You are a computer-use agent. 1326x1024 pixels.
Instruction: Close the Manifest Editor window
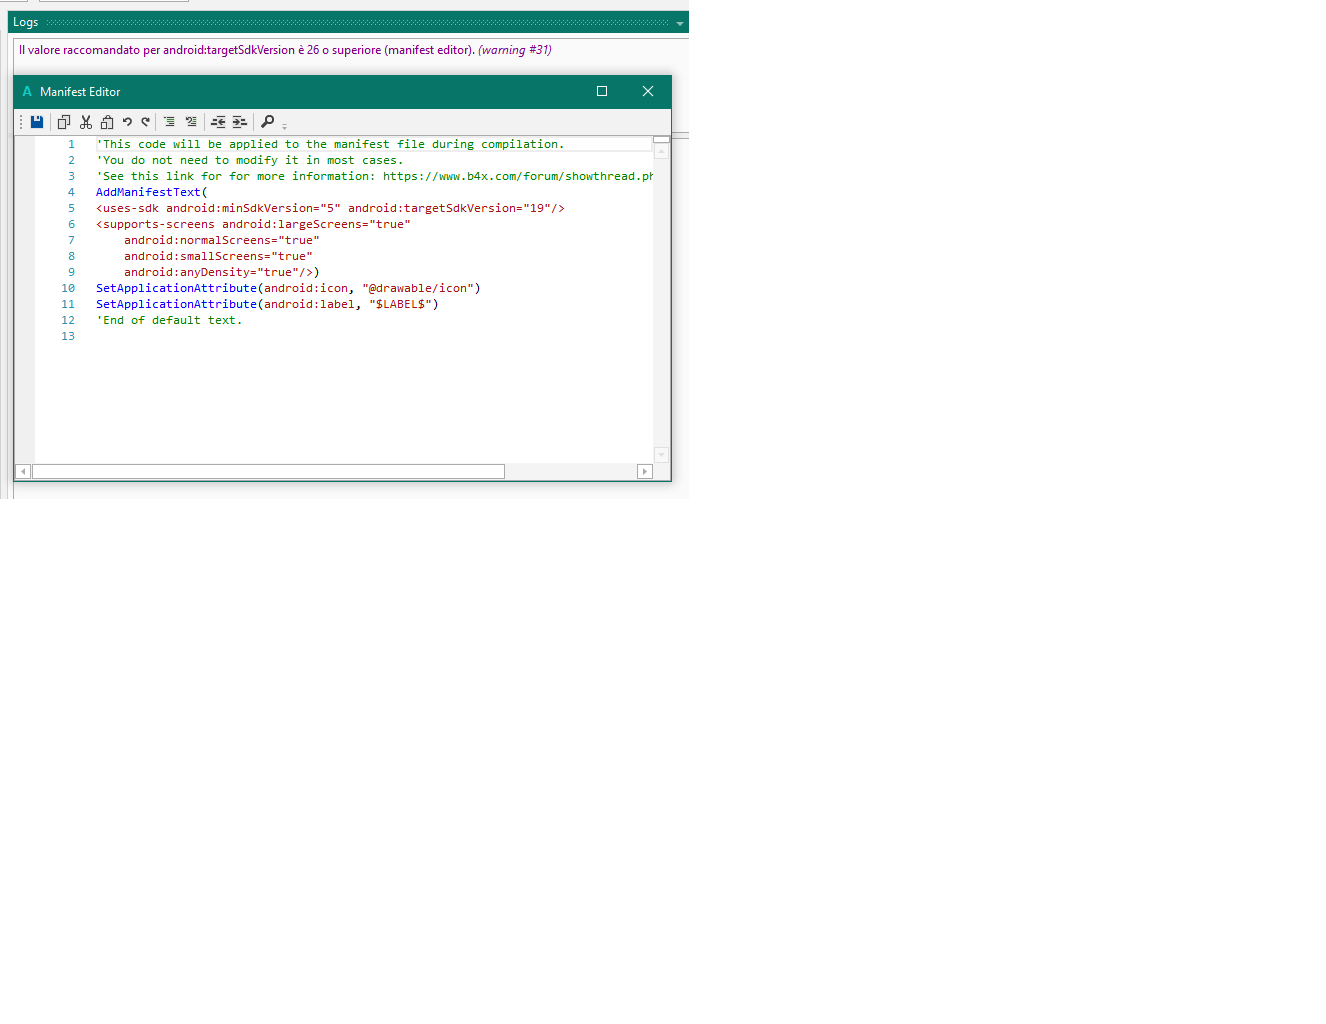pos(648,91)
